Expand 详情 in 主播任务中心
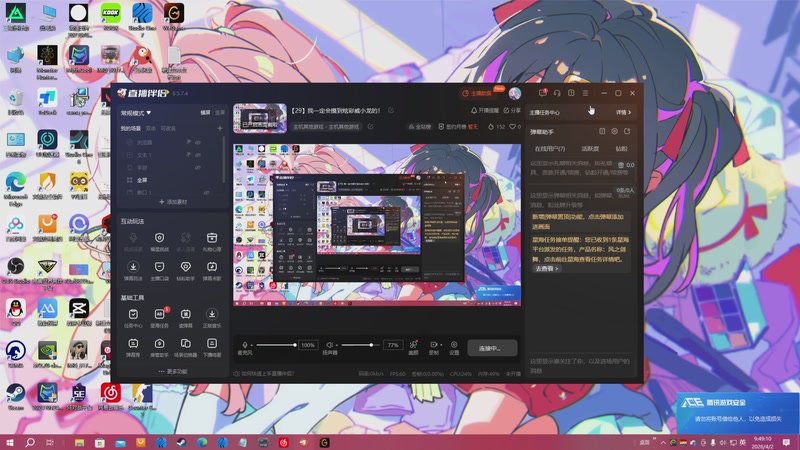The image size is (800, 450). point(623,112)
